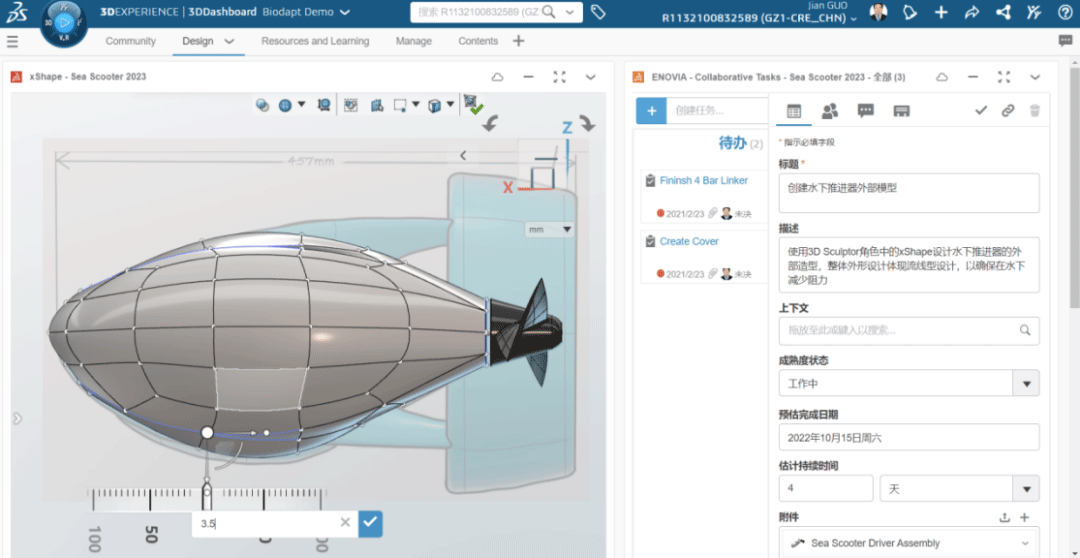This screenshot has height=558, width=1080.
Task: Confirm the 3.5 value with the blue checkmark
Action: pos(370,522)
